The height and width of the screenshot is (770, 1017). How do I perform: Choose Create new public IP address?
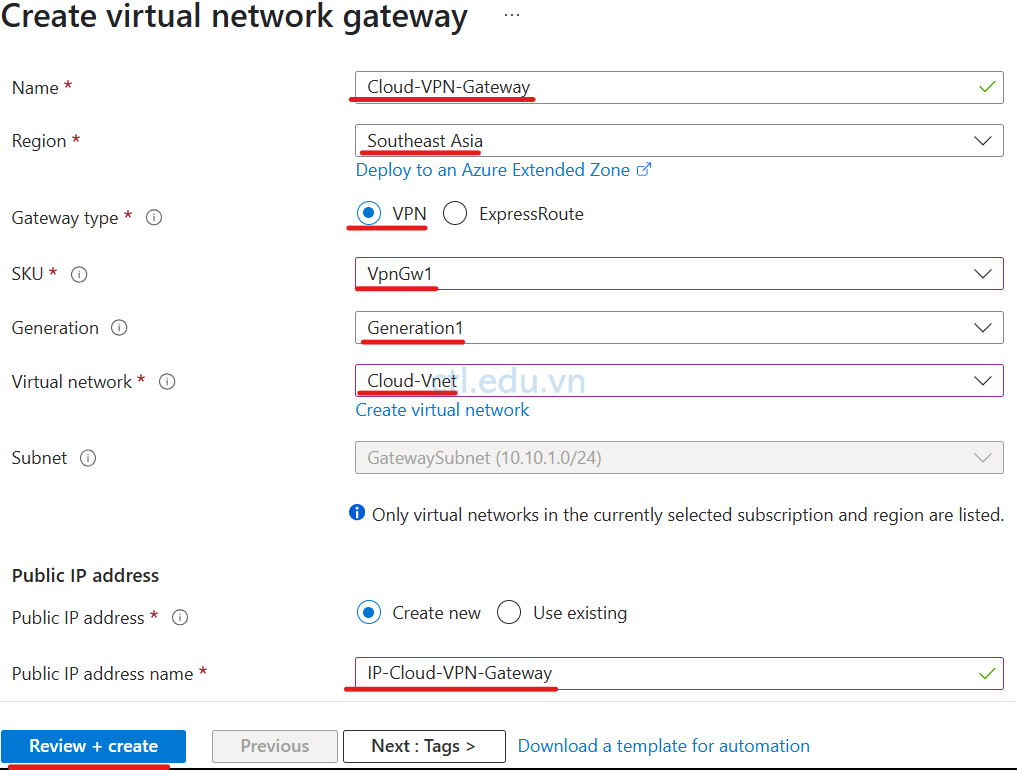tap(369, 612)
